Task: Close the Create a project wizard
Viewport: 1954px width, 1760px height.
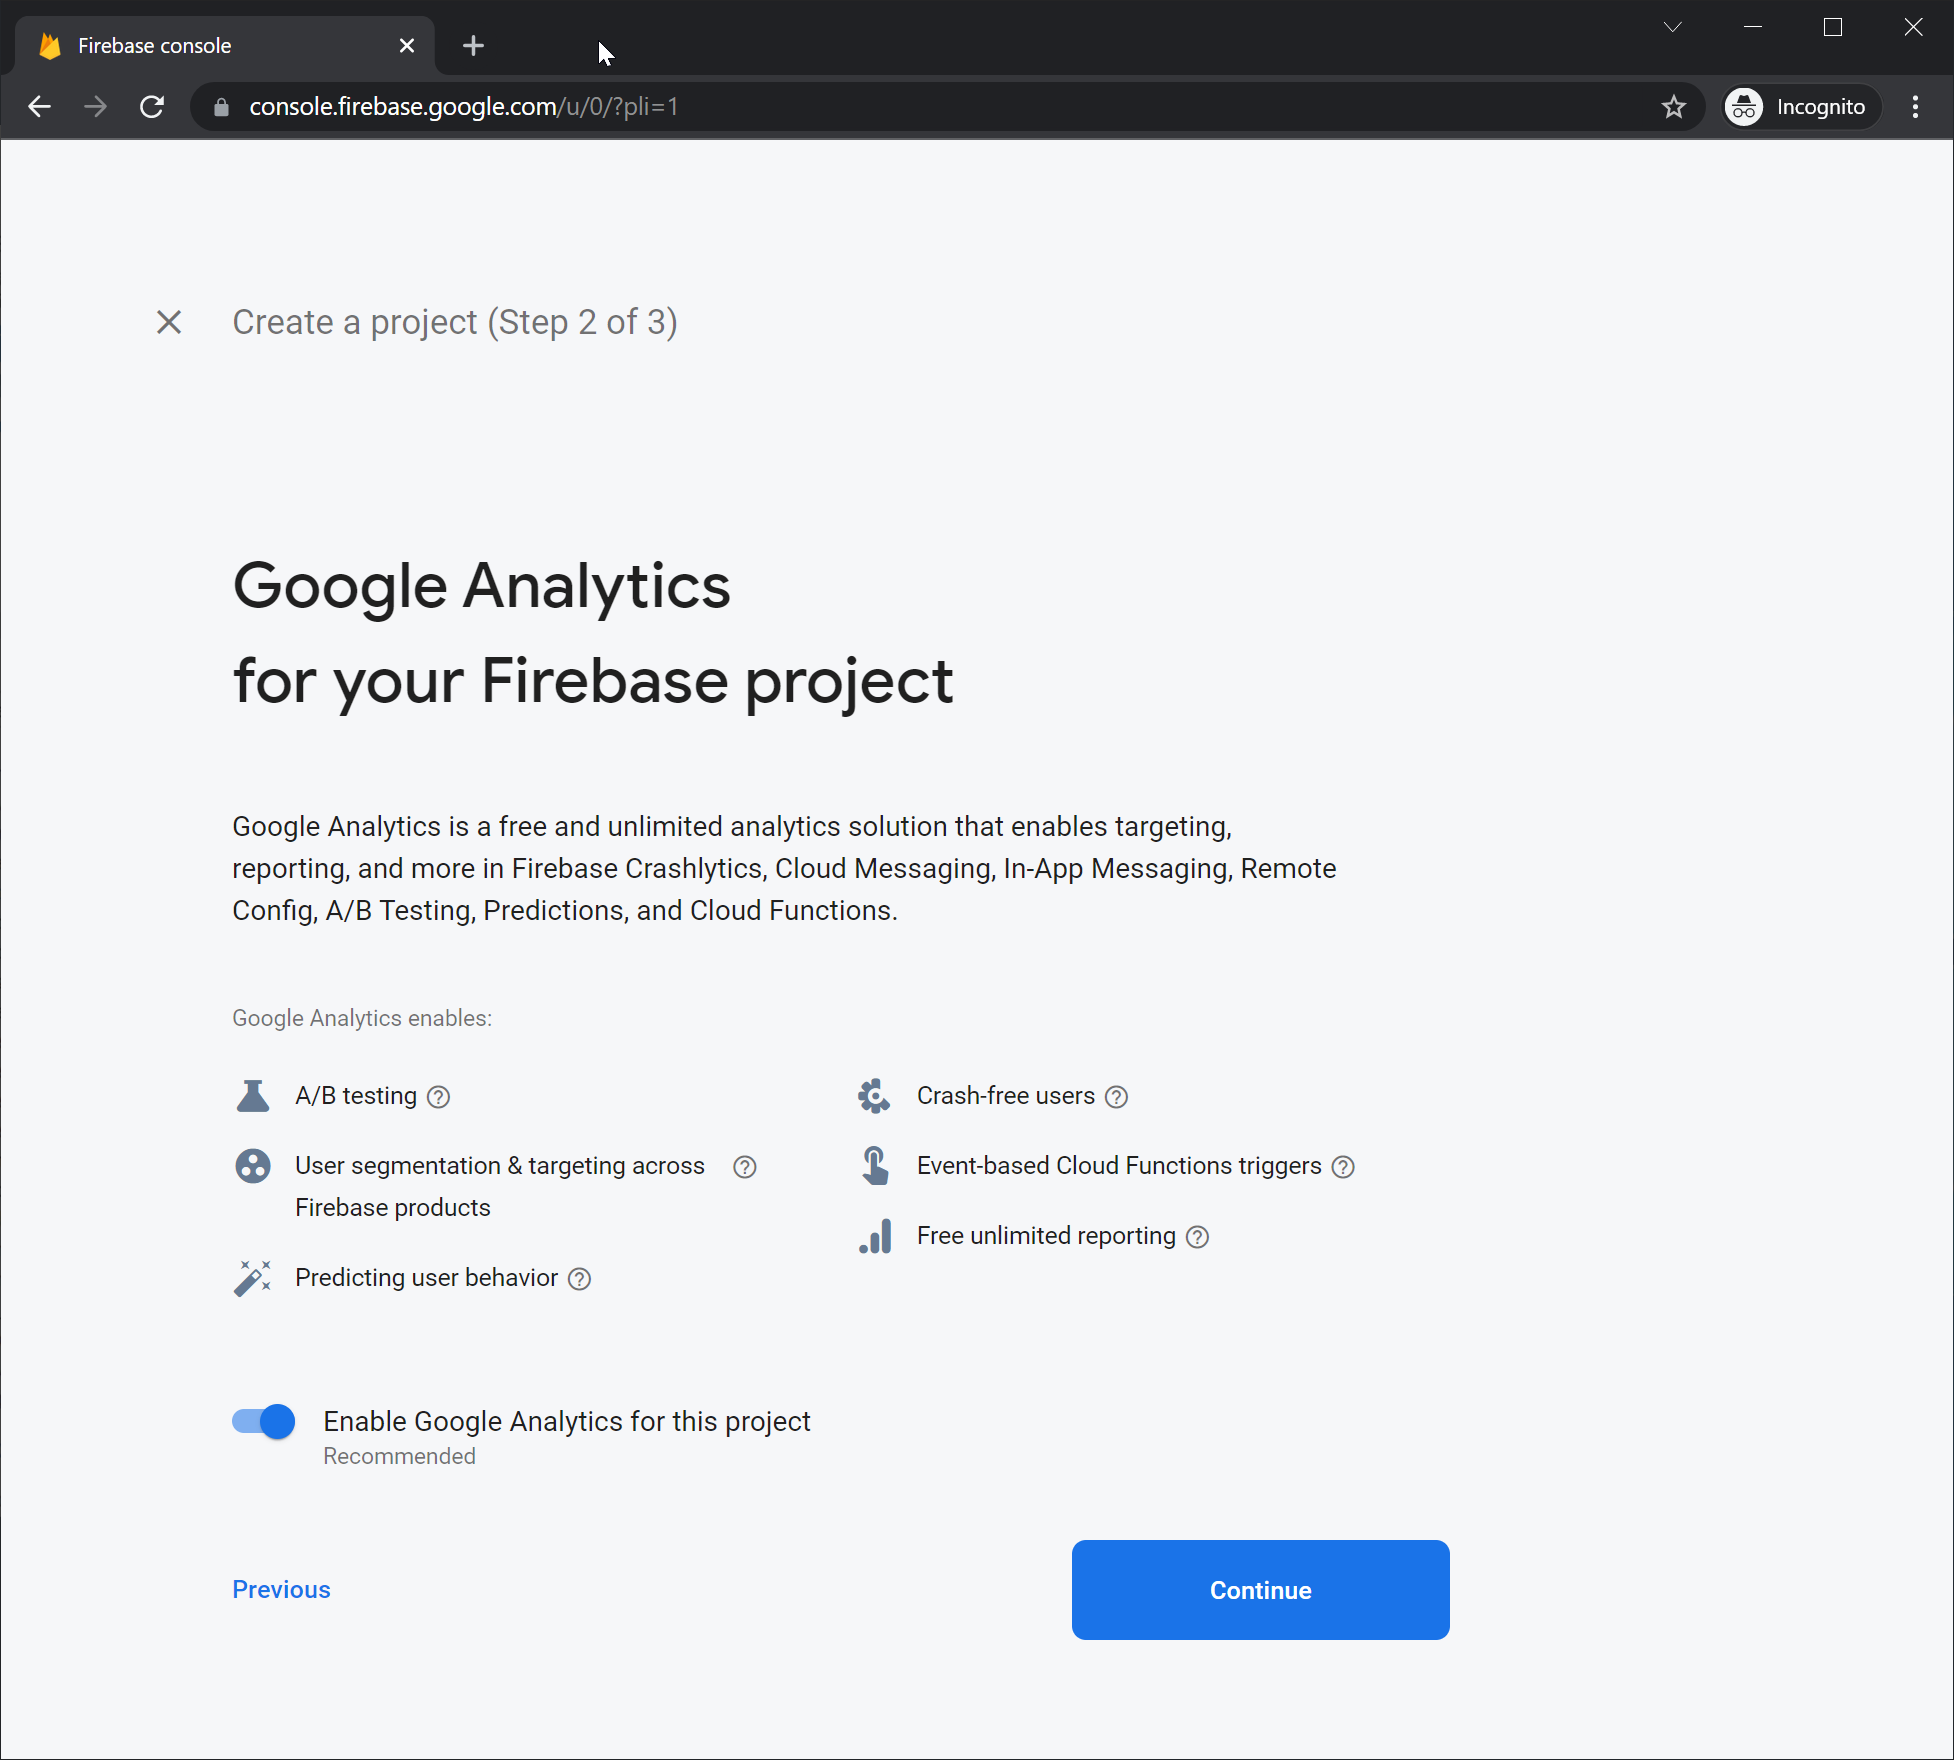Action: pos(169,322)
